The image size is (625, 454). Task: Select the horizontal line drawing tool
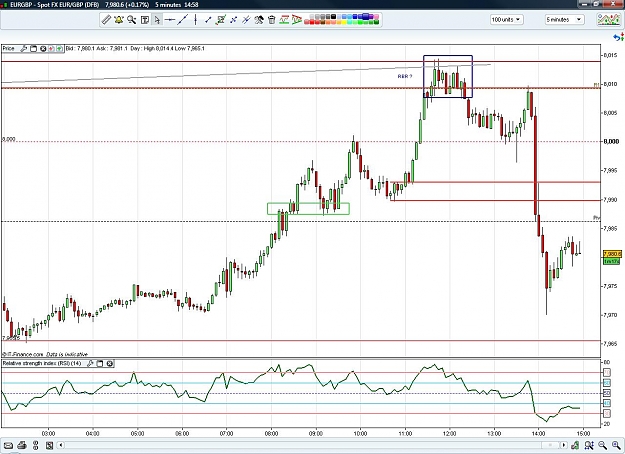[x=170, y=20]
